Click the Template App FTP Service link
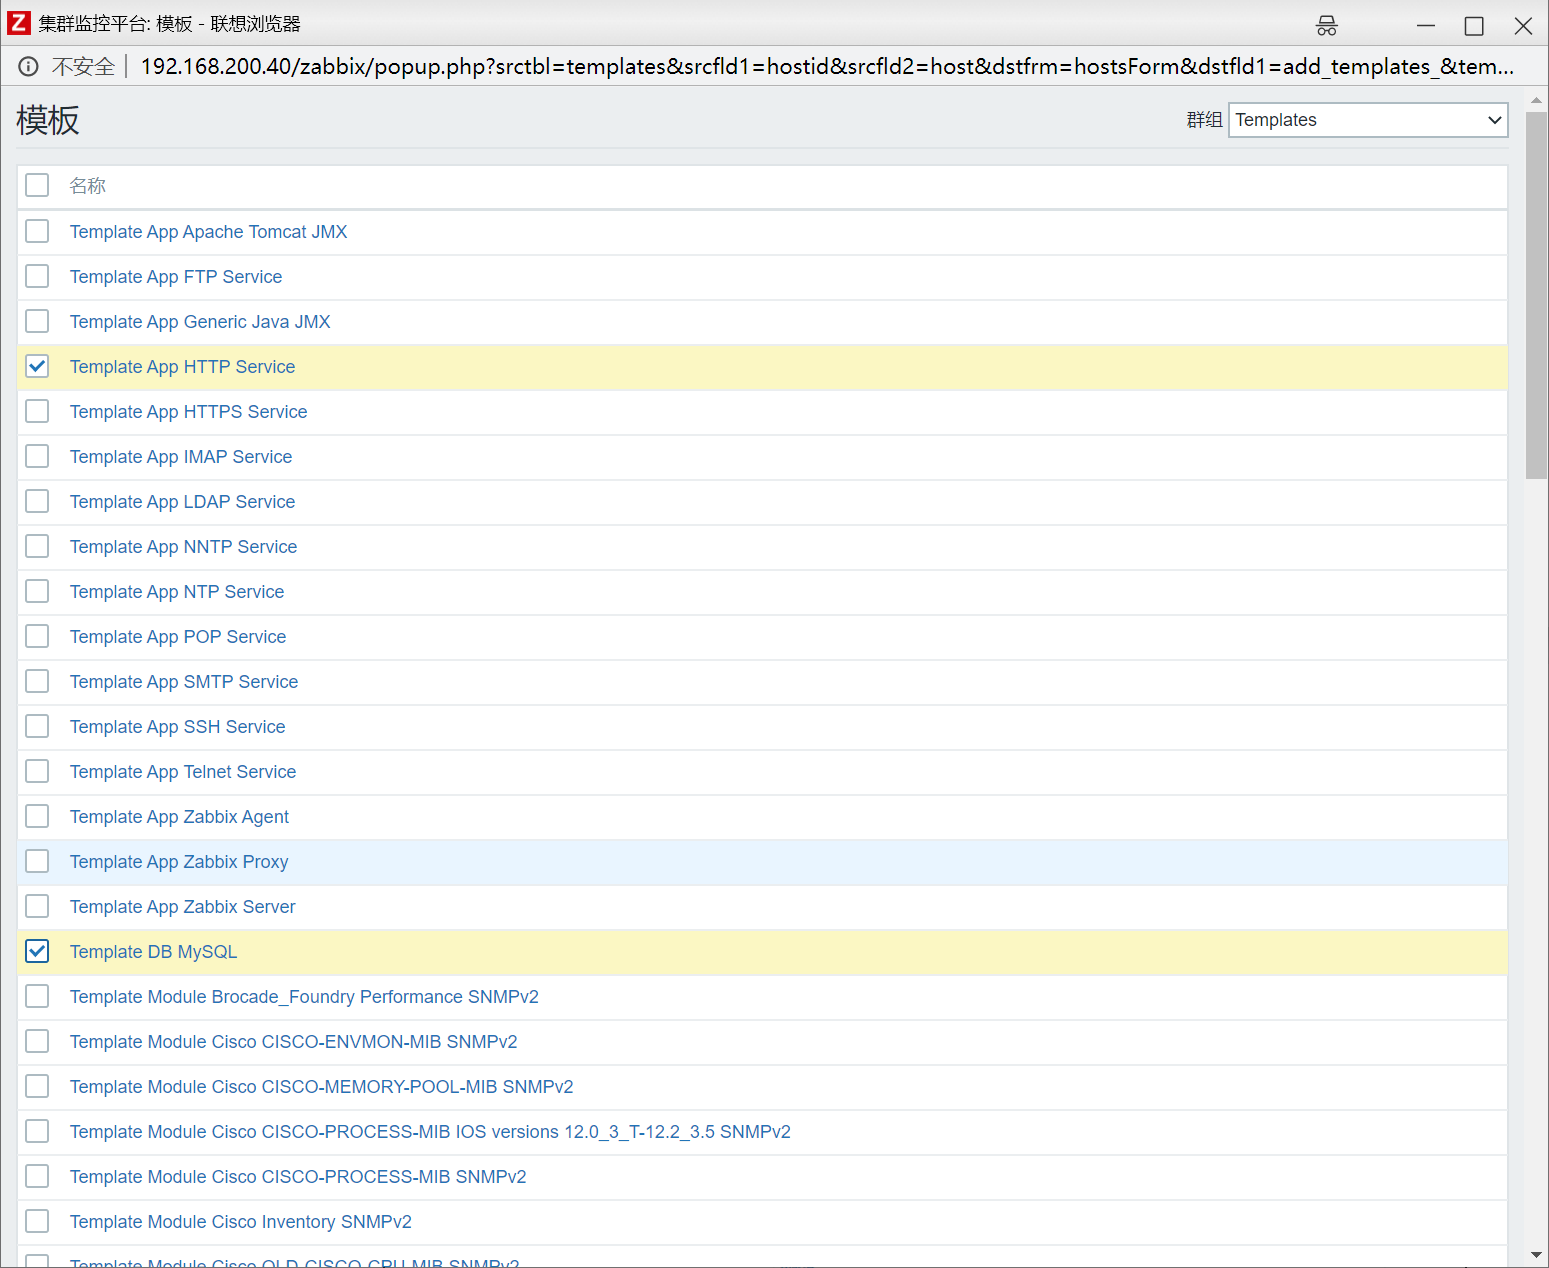This screenshot has width=1549, height=1268. [176, 277]
